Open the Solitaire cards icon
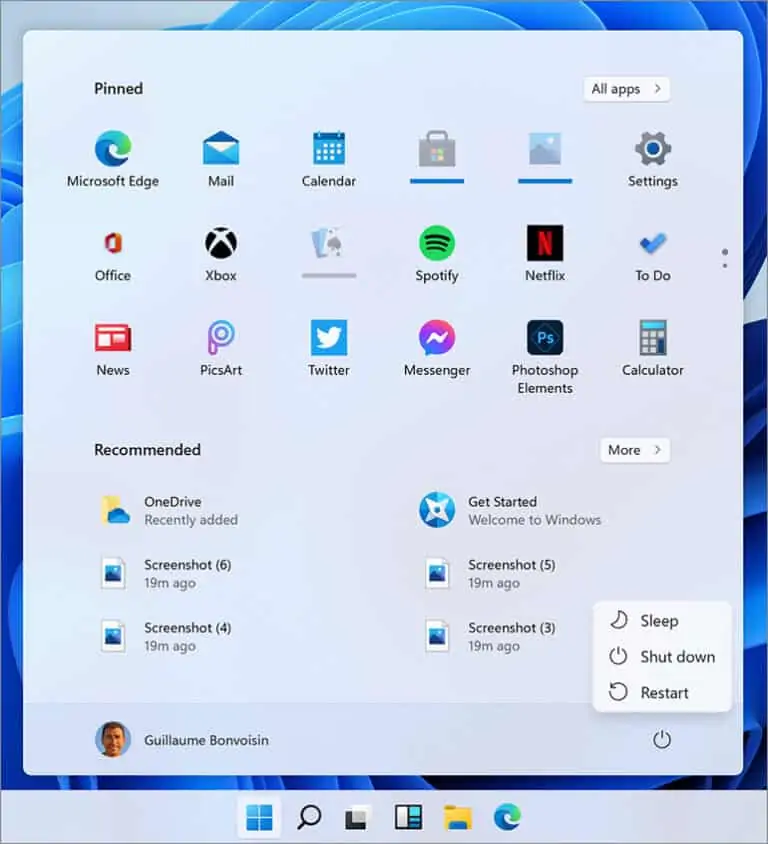Image resolution: width=768 pixels, height=844 pixels. (329, 243)
